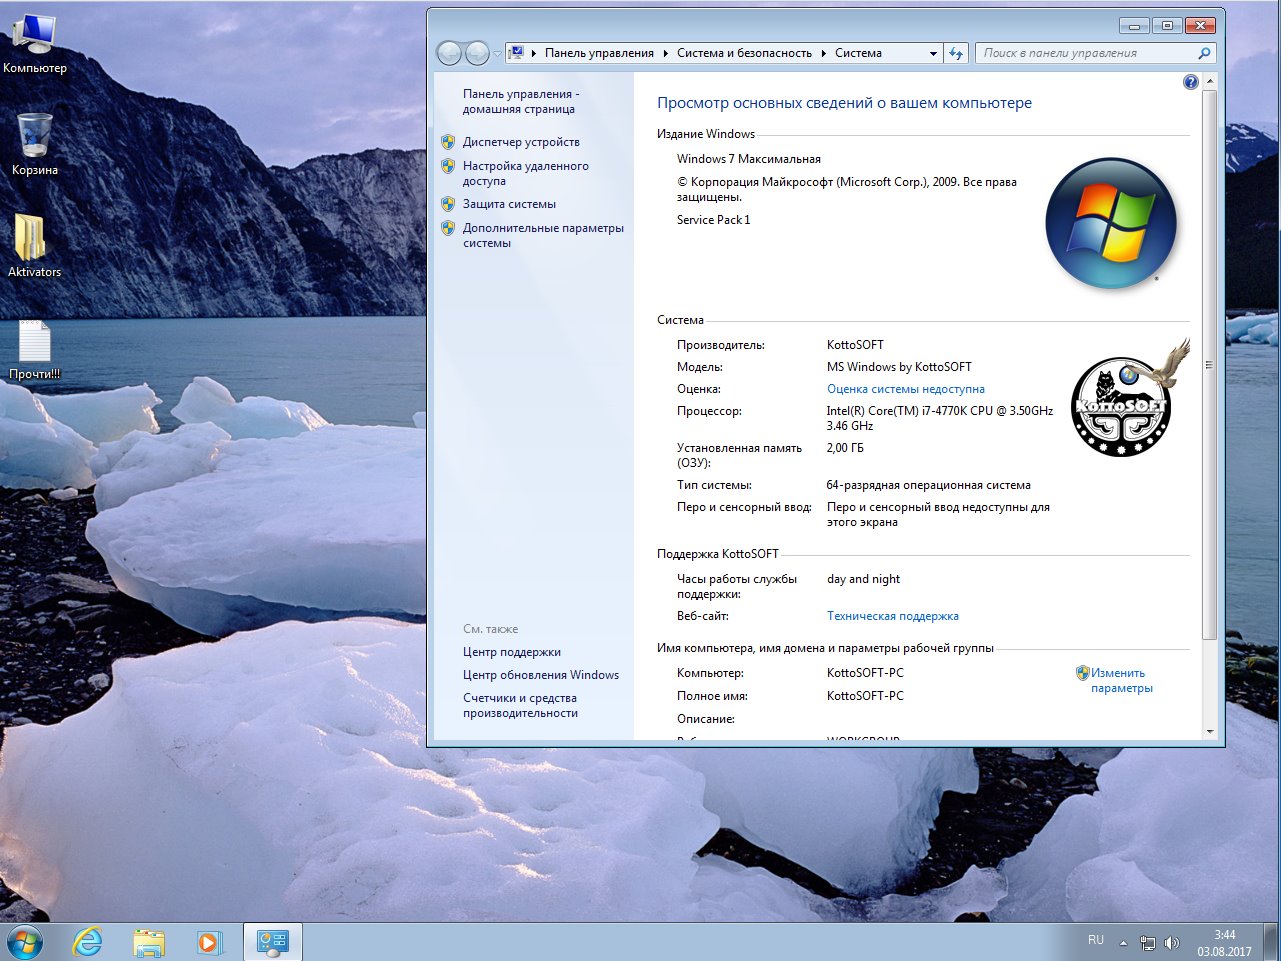This screenshot has width=1281, height=961.
Task: Expand arrow after Система и безопасность breadcrumb
Action: [824, 53]
